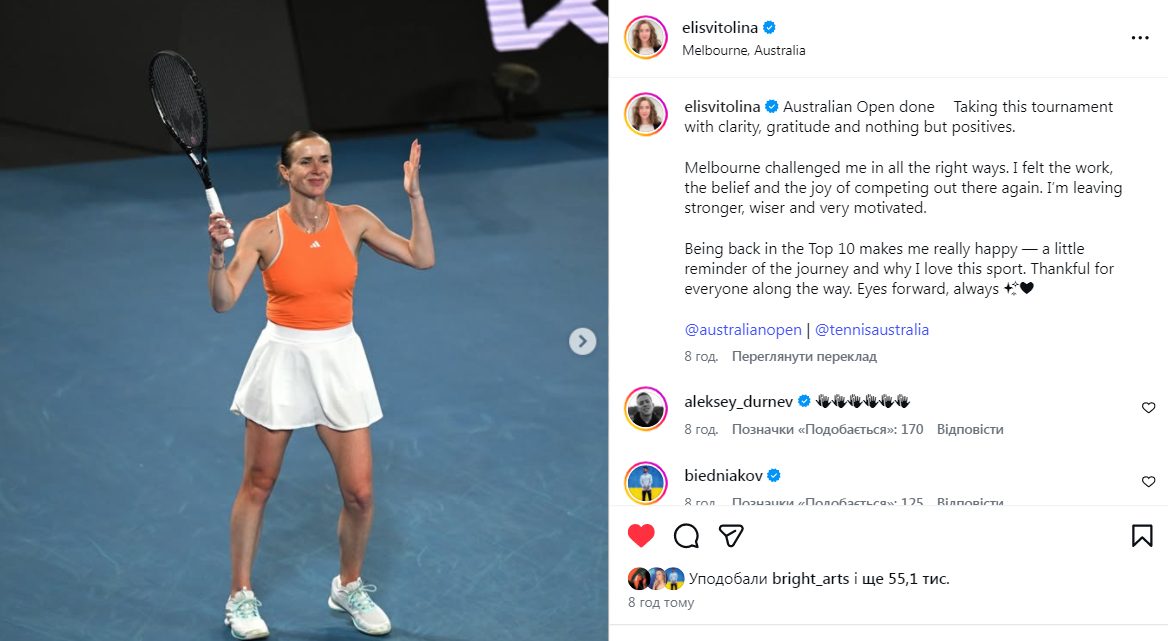Click the tennis player photo
This screenshot has height=641, width=1168.
coord(304,320)
